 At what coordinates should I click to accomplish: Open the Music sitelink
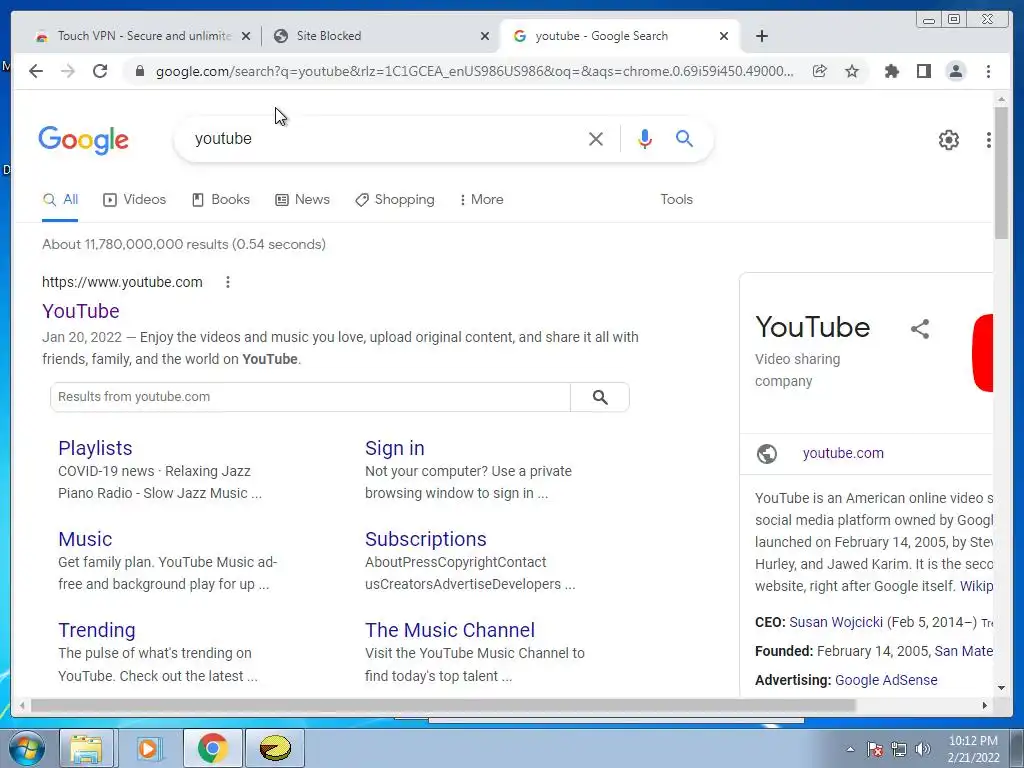tap(85, 539)
